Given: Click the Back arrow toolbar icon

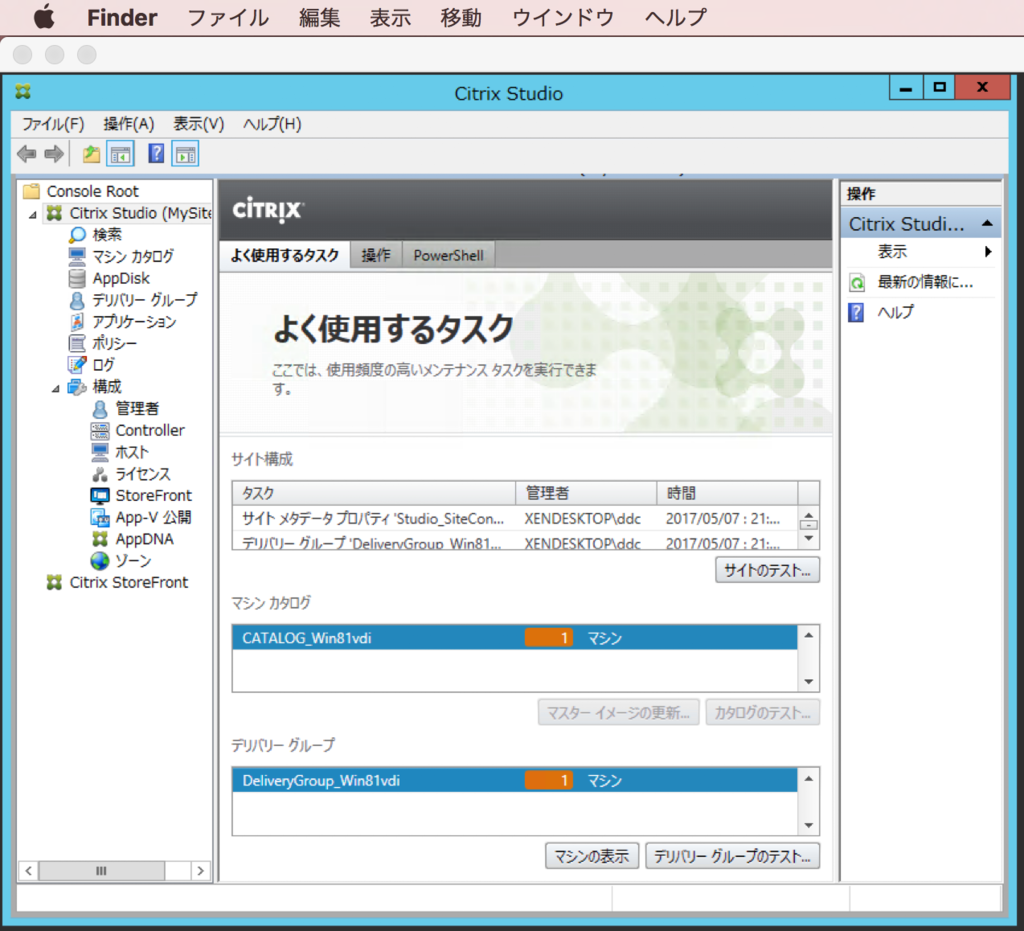Looking at the screenshot, I should point(27,155).
